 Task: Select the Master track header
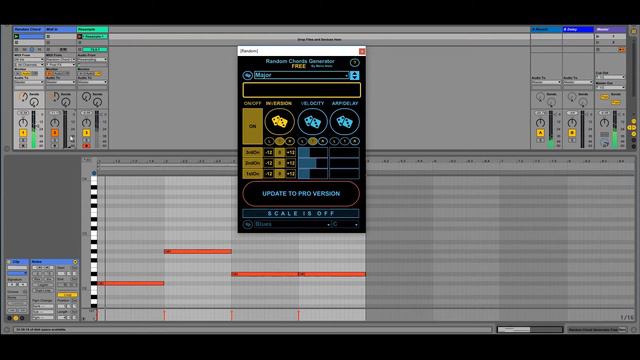(610, 29)
